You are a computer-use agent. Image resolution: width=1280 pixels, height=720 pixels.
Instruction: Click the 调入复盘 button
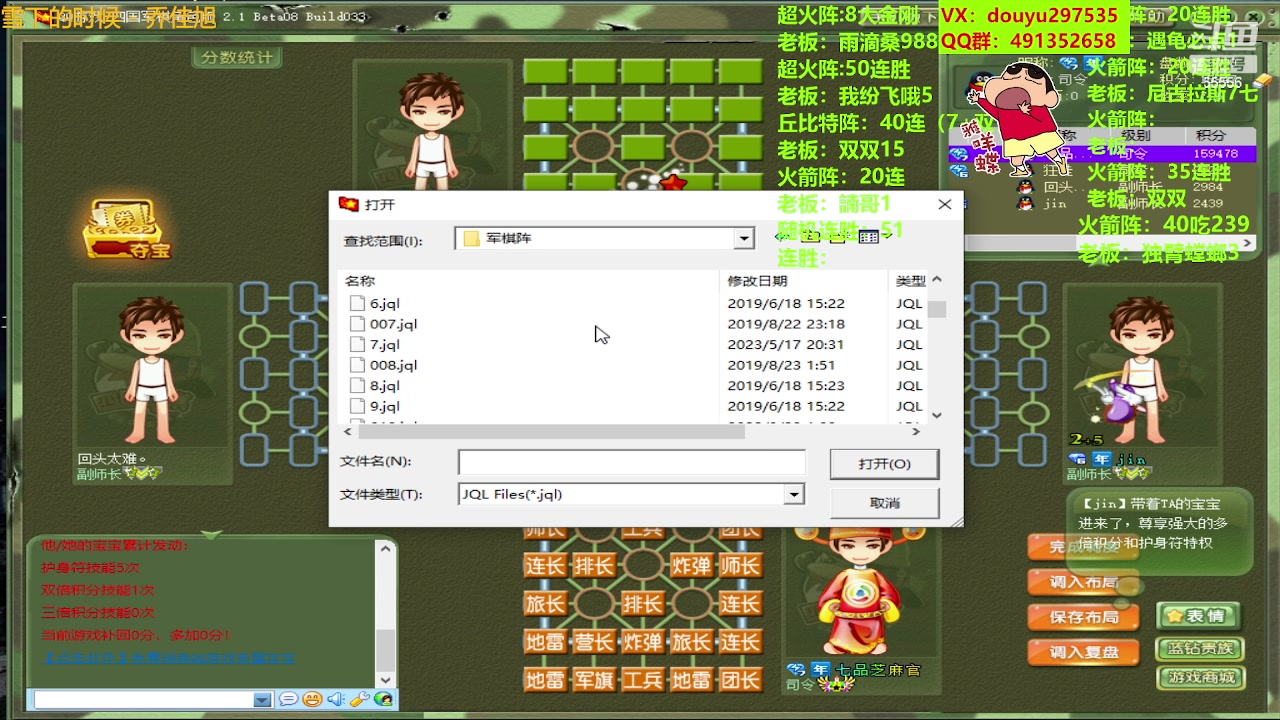pyautogui.click(x=1083, y=652)
